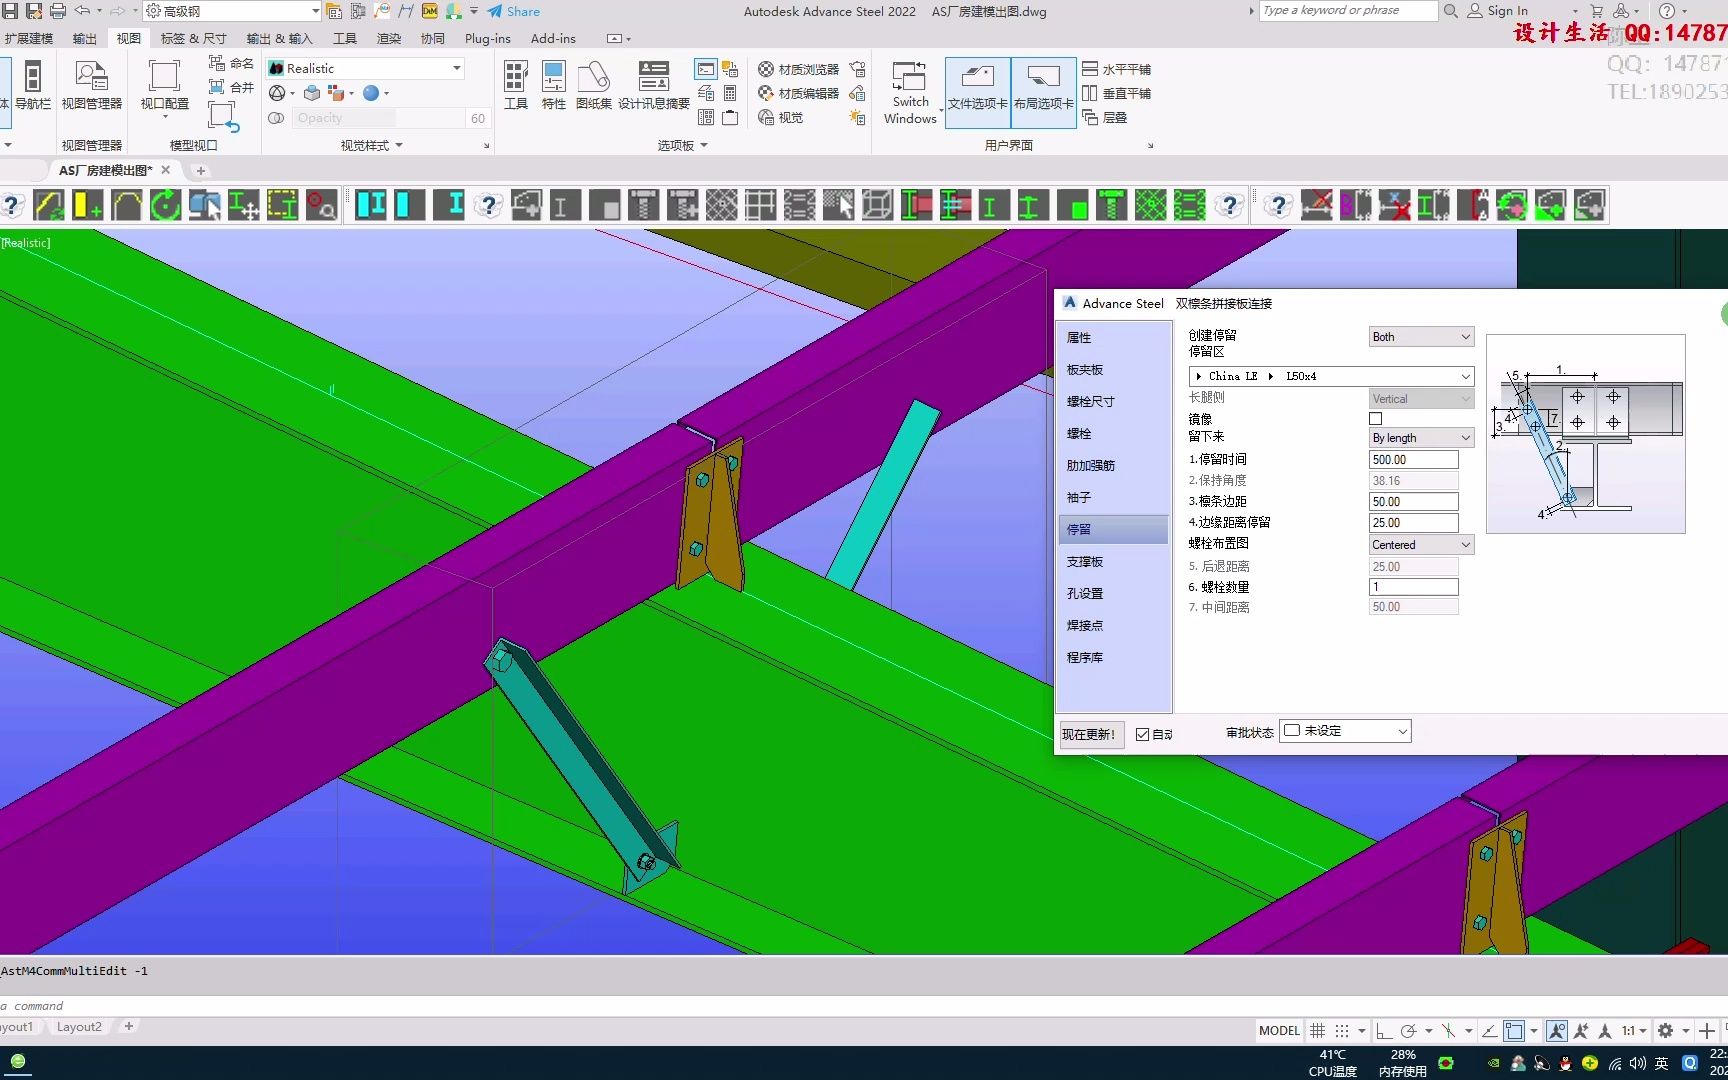Open the Material Browser (材质浏览器)
The image size is (1728, 1080).
click(x=798, y=69)
